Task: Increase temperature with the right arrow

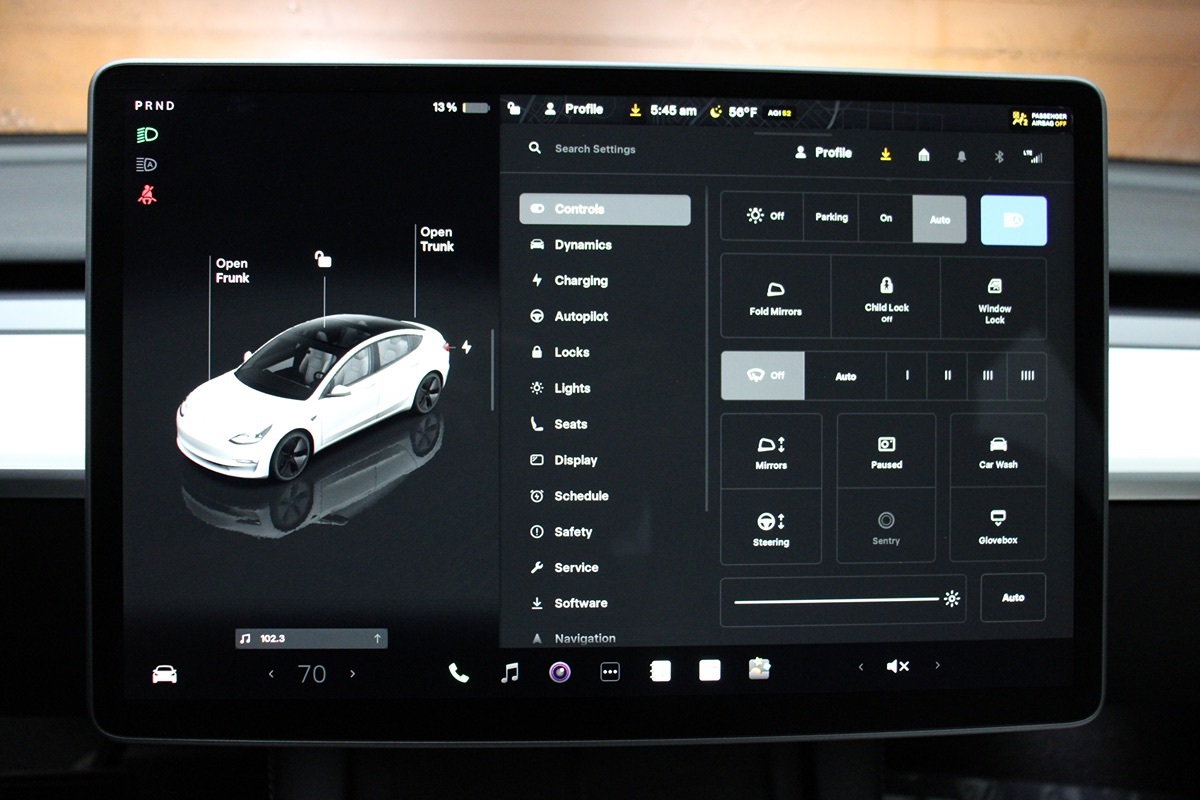Action: tap(352, 674)
